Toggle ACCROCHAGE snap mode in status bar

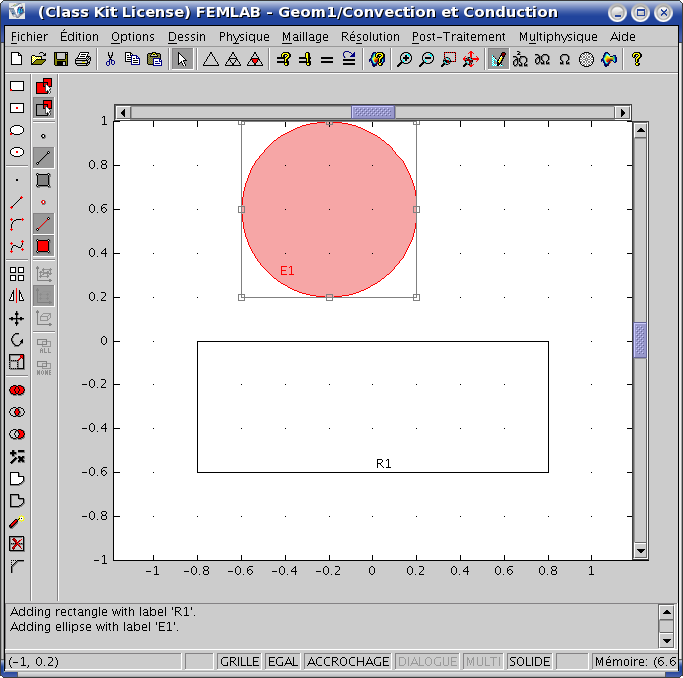(x=348, y=662)
